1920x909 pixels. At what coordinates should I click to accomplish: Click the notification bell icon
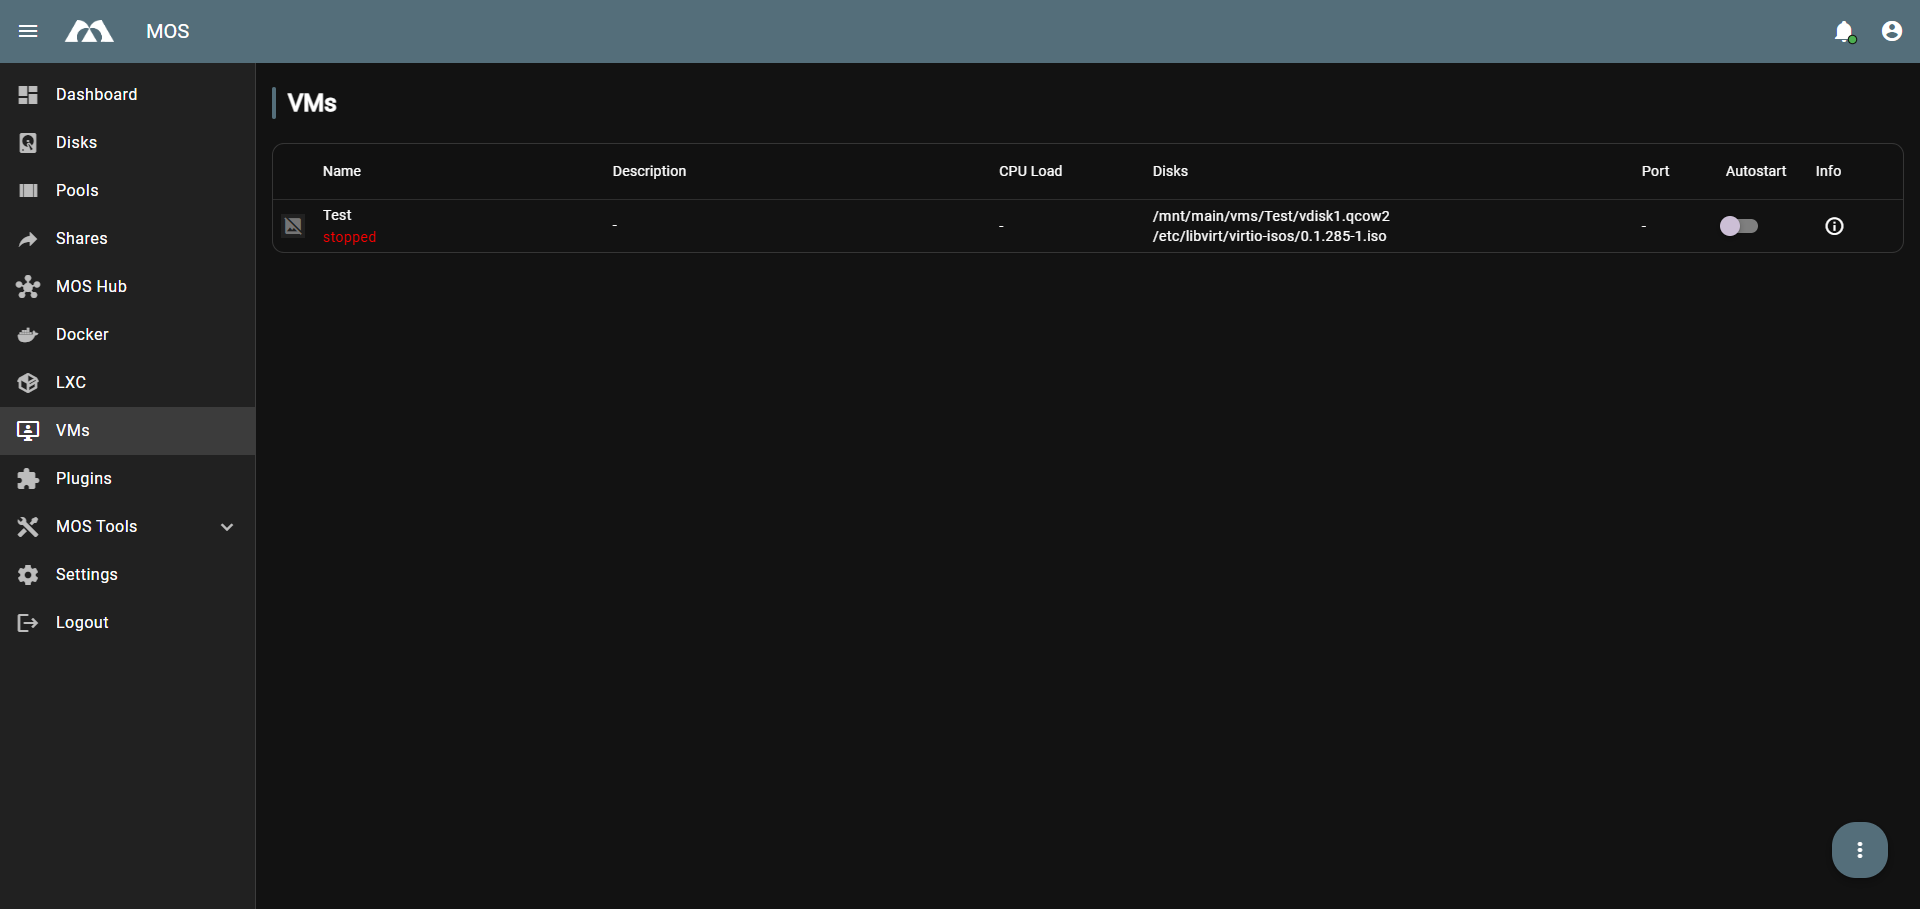point(1845,31)
